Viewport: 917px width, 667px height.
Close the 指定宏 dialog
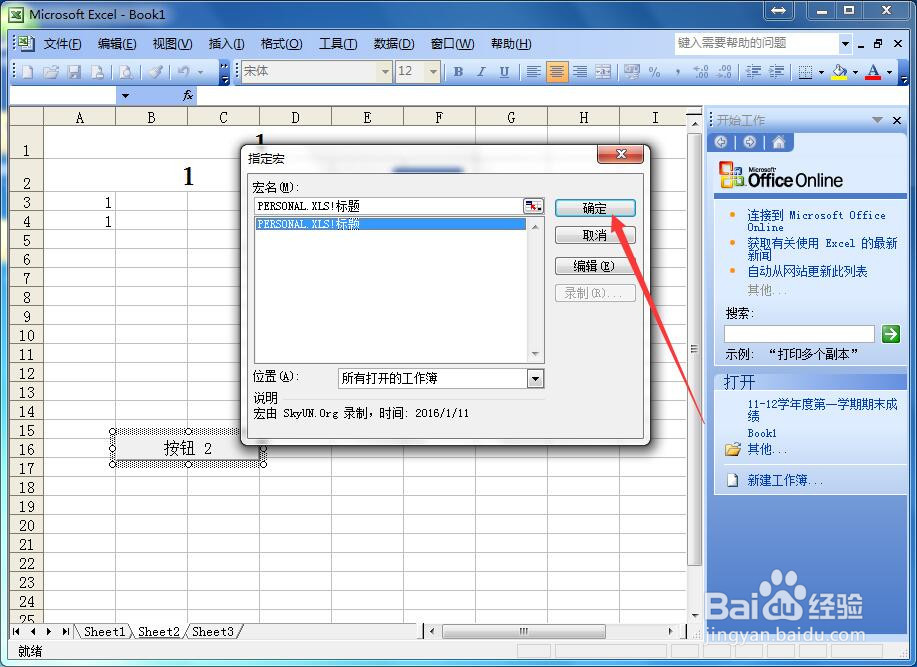click(620, 154)
